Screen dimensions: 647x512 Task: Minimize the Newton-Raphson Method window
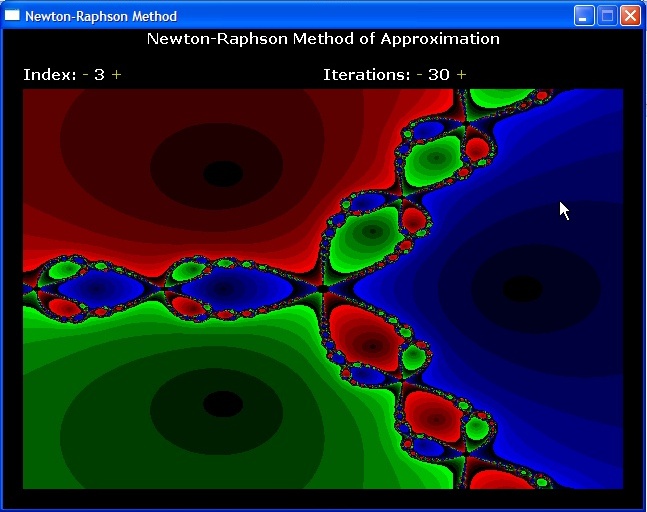pos(583,16)
